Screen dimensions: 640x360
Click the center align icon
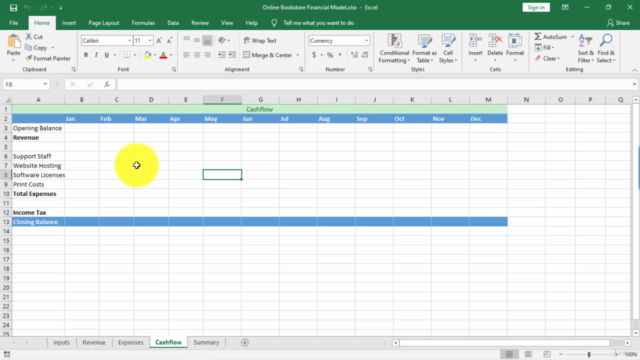(x=197, y=55)
